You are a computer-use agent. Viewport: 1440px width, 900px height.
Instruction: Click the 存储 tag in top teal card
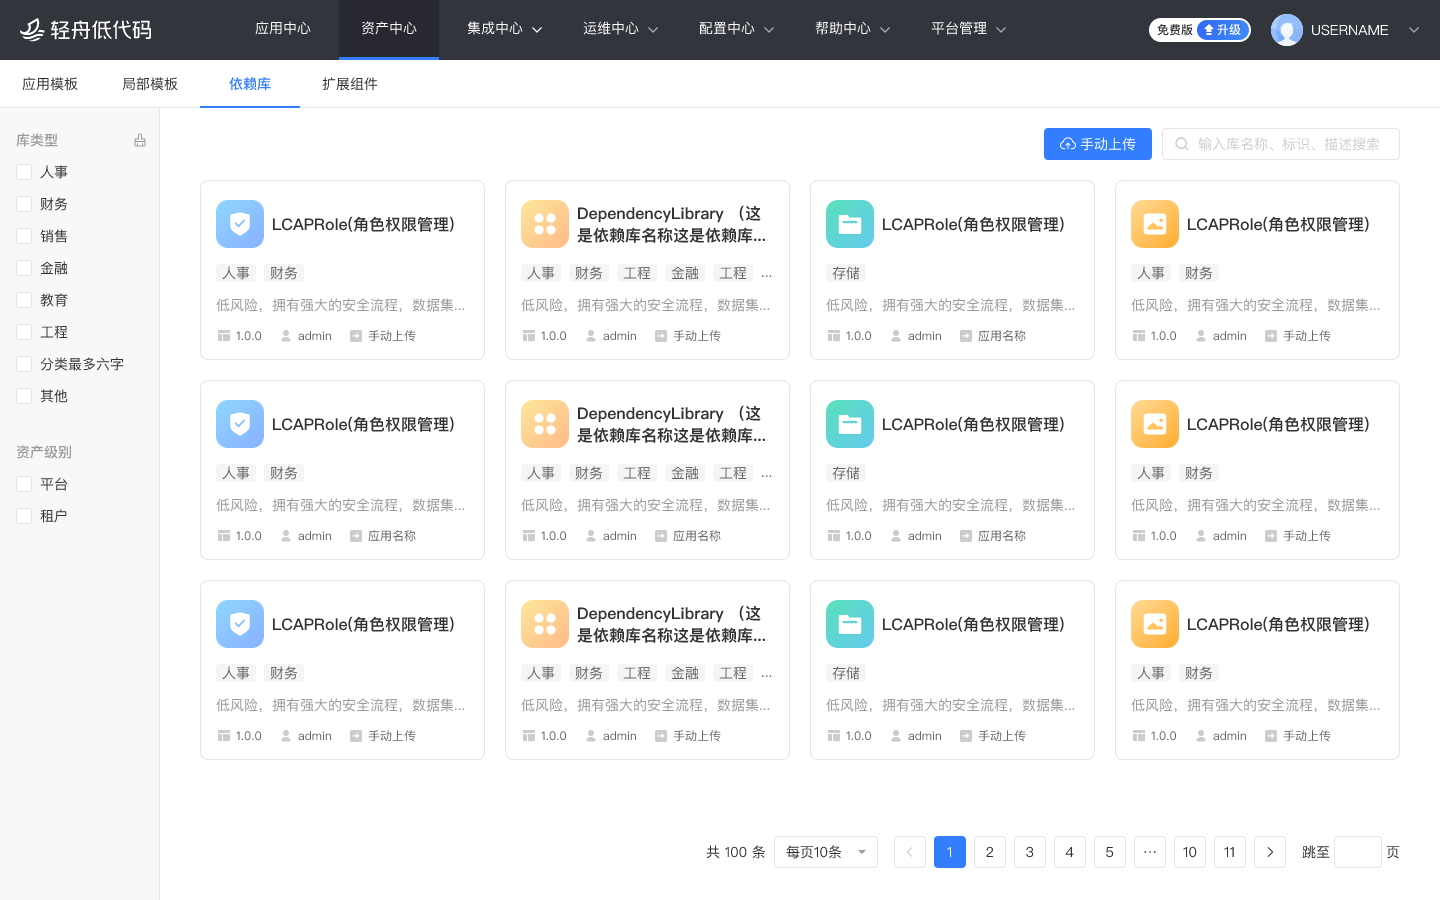tap(846, 273)
